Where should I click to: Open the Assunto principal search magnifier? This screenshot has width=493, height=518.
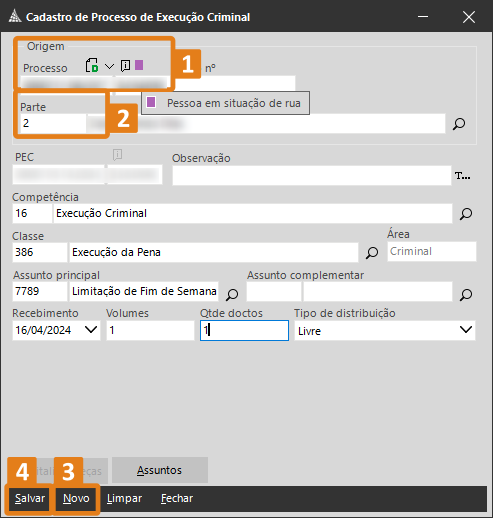[x=232, y=294]
